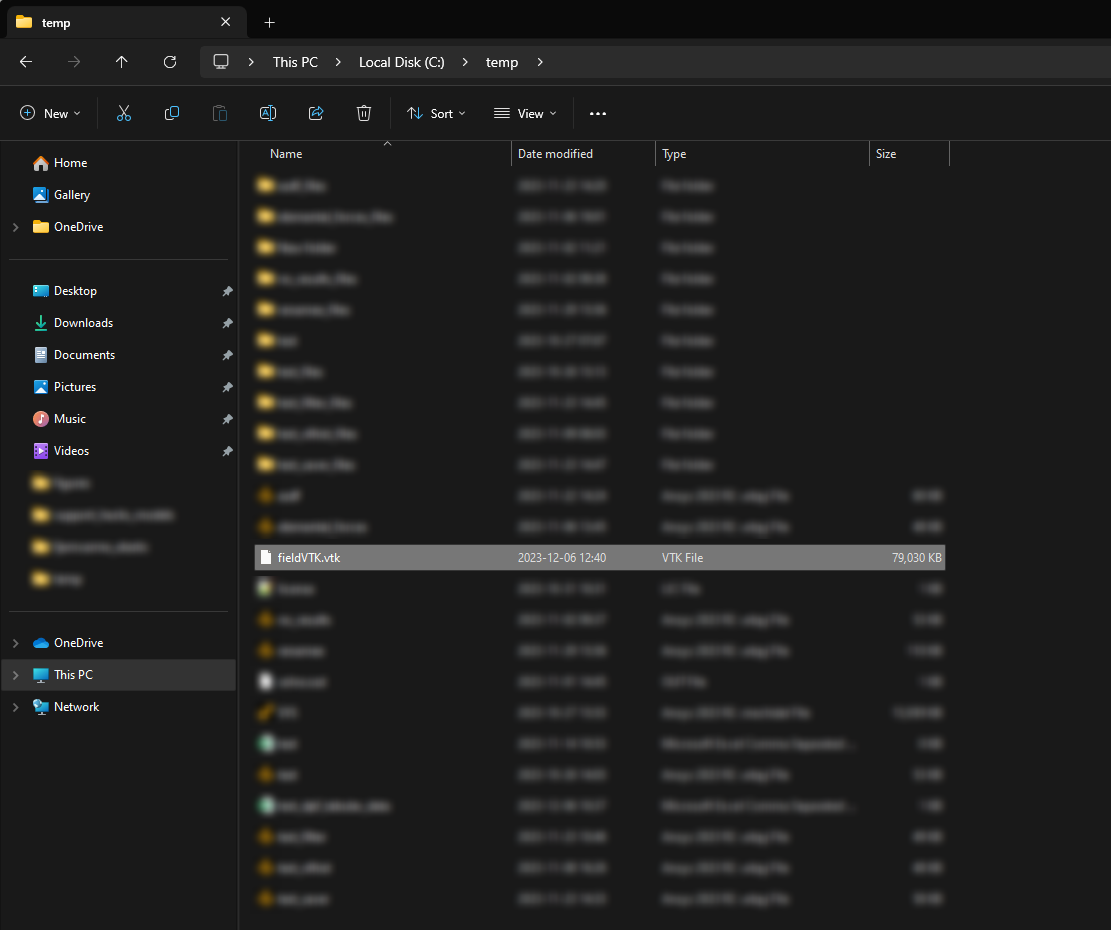This screenshot has height=930, width=1111.
Task: Open Home from the sidebar
Action: click(73, 163)
